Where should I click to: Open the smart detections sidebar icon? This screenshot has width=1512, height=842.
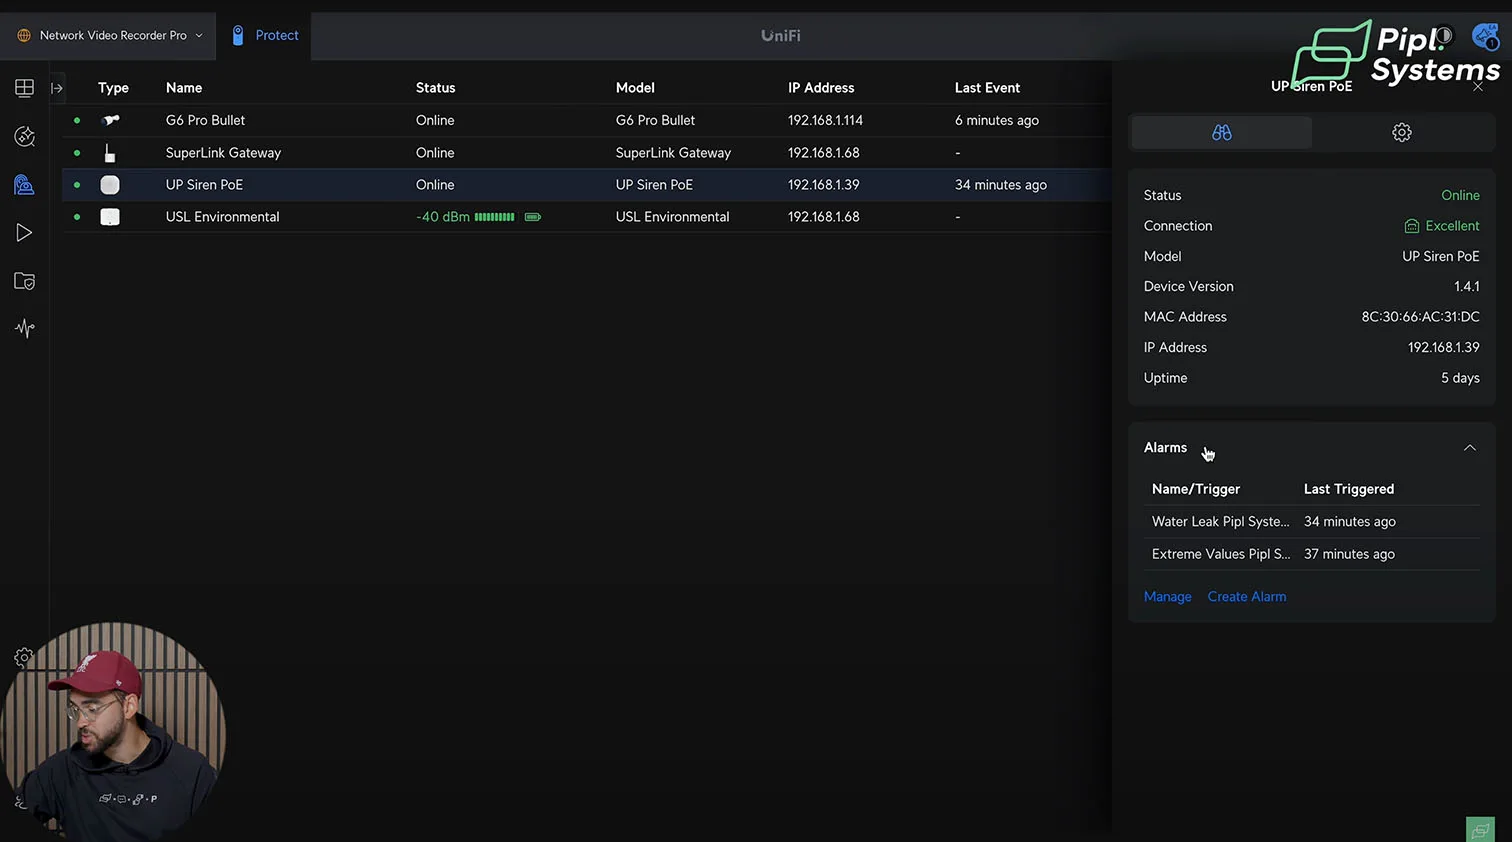pyautogui.click(x=24, y=136)
